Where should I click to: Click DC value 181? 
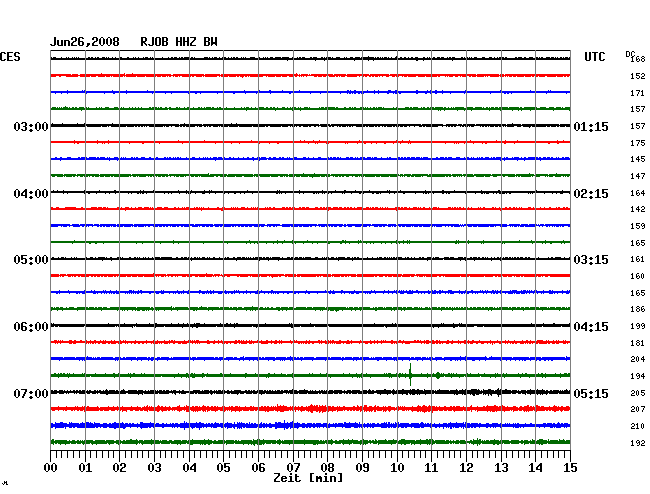click(638, 343)
